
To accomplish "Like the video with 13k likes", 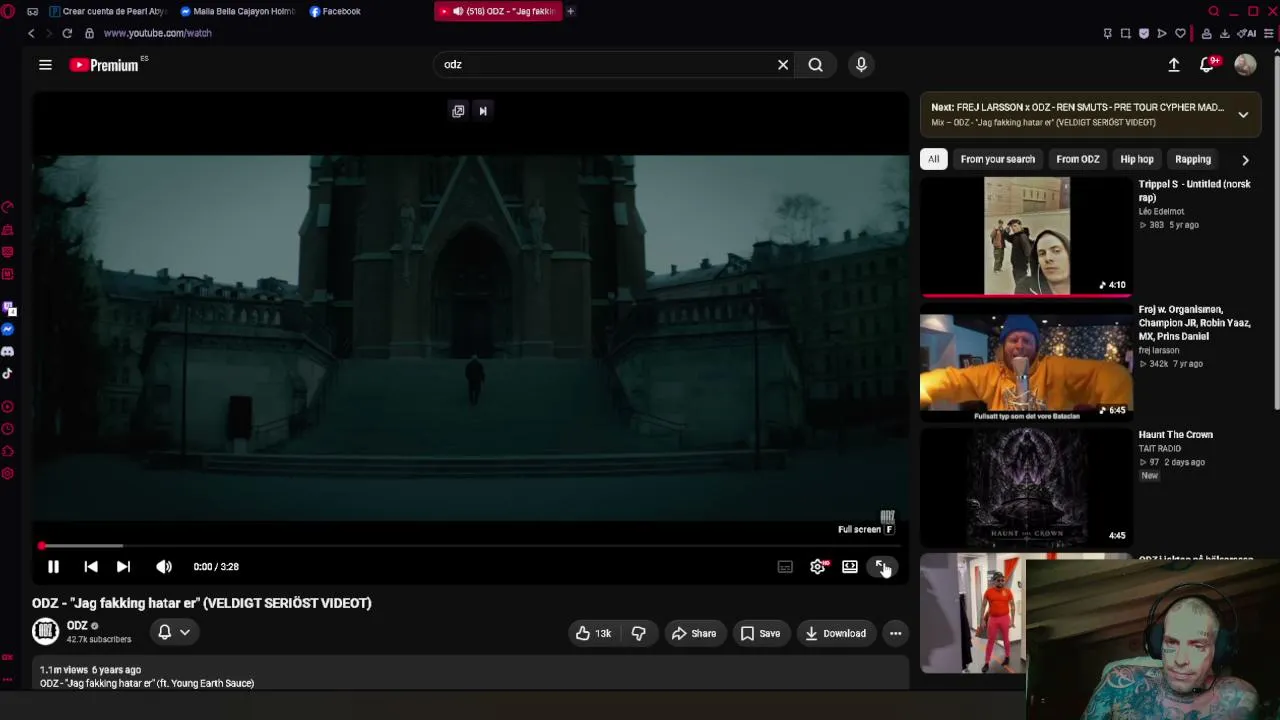I will coord(593,633).
